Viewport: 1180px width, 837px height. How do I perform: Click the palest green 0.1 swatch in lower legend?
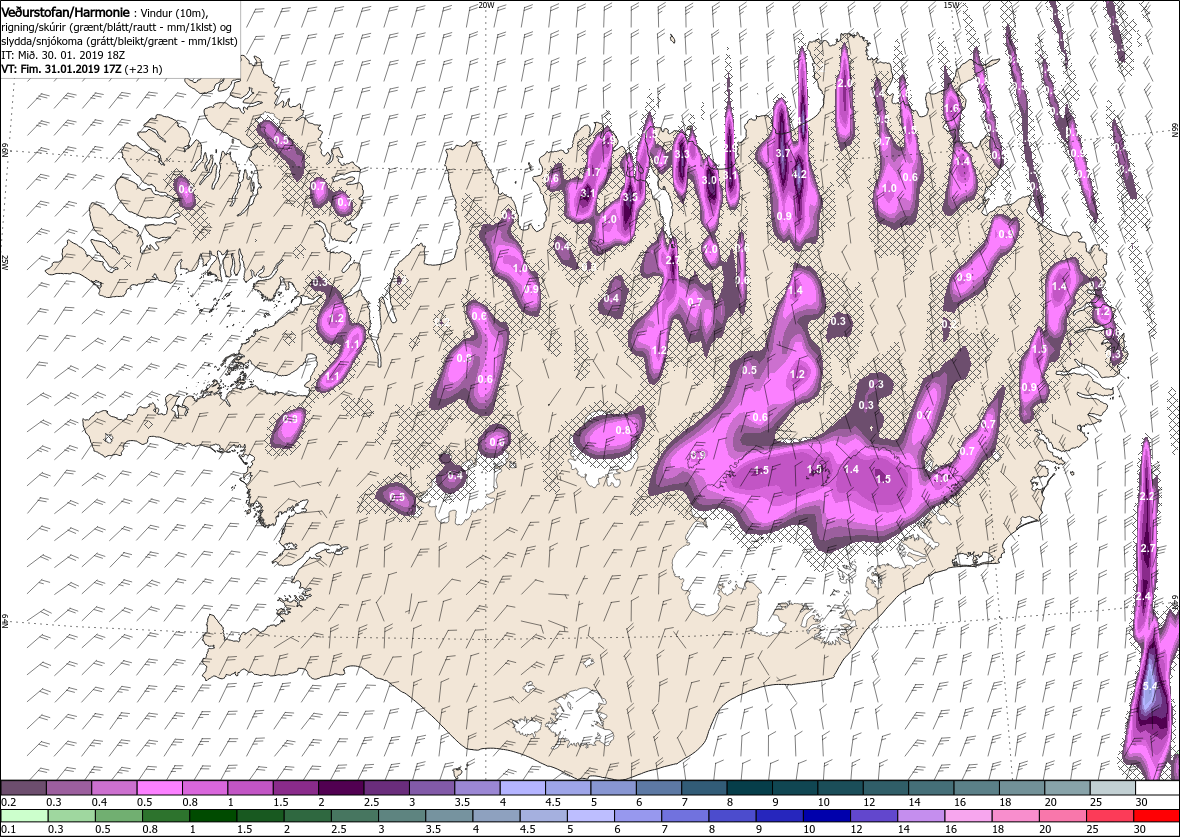24,816
